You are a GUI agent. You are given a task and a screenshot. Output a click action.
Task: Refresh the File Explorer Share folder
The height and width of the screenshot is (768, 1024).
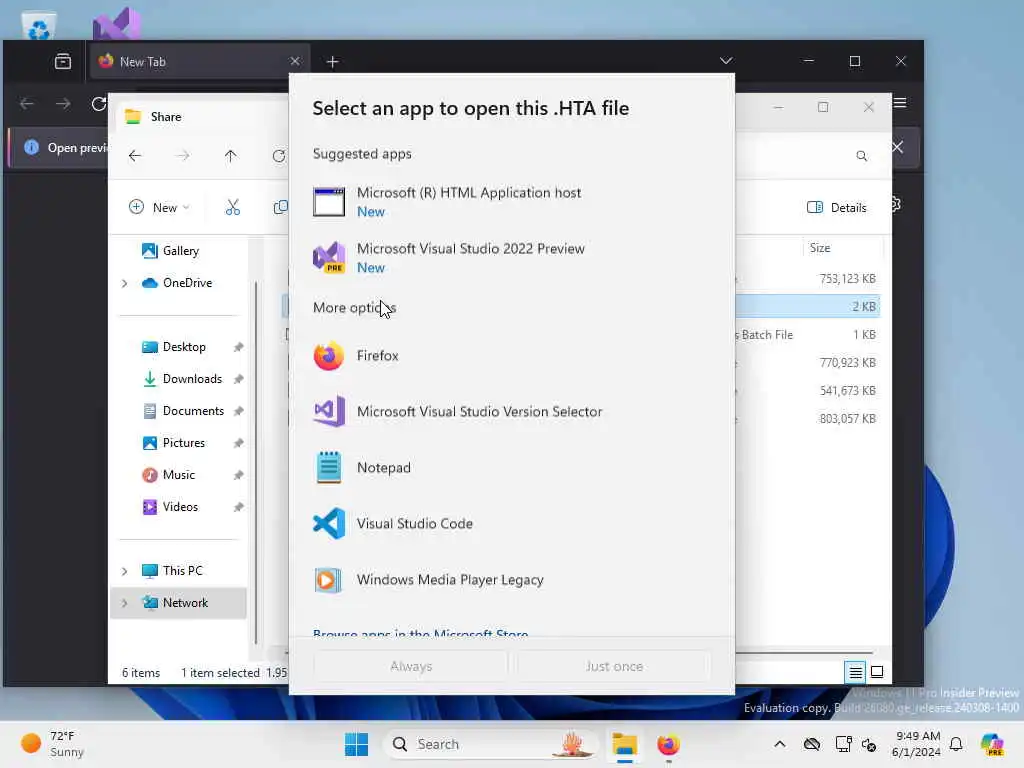(x=279, y=156)
